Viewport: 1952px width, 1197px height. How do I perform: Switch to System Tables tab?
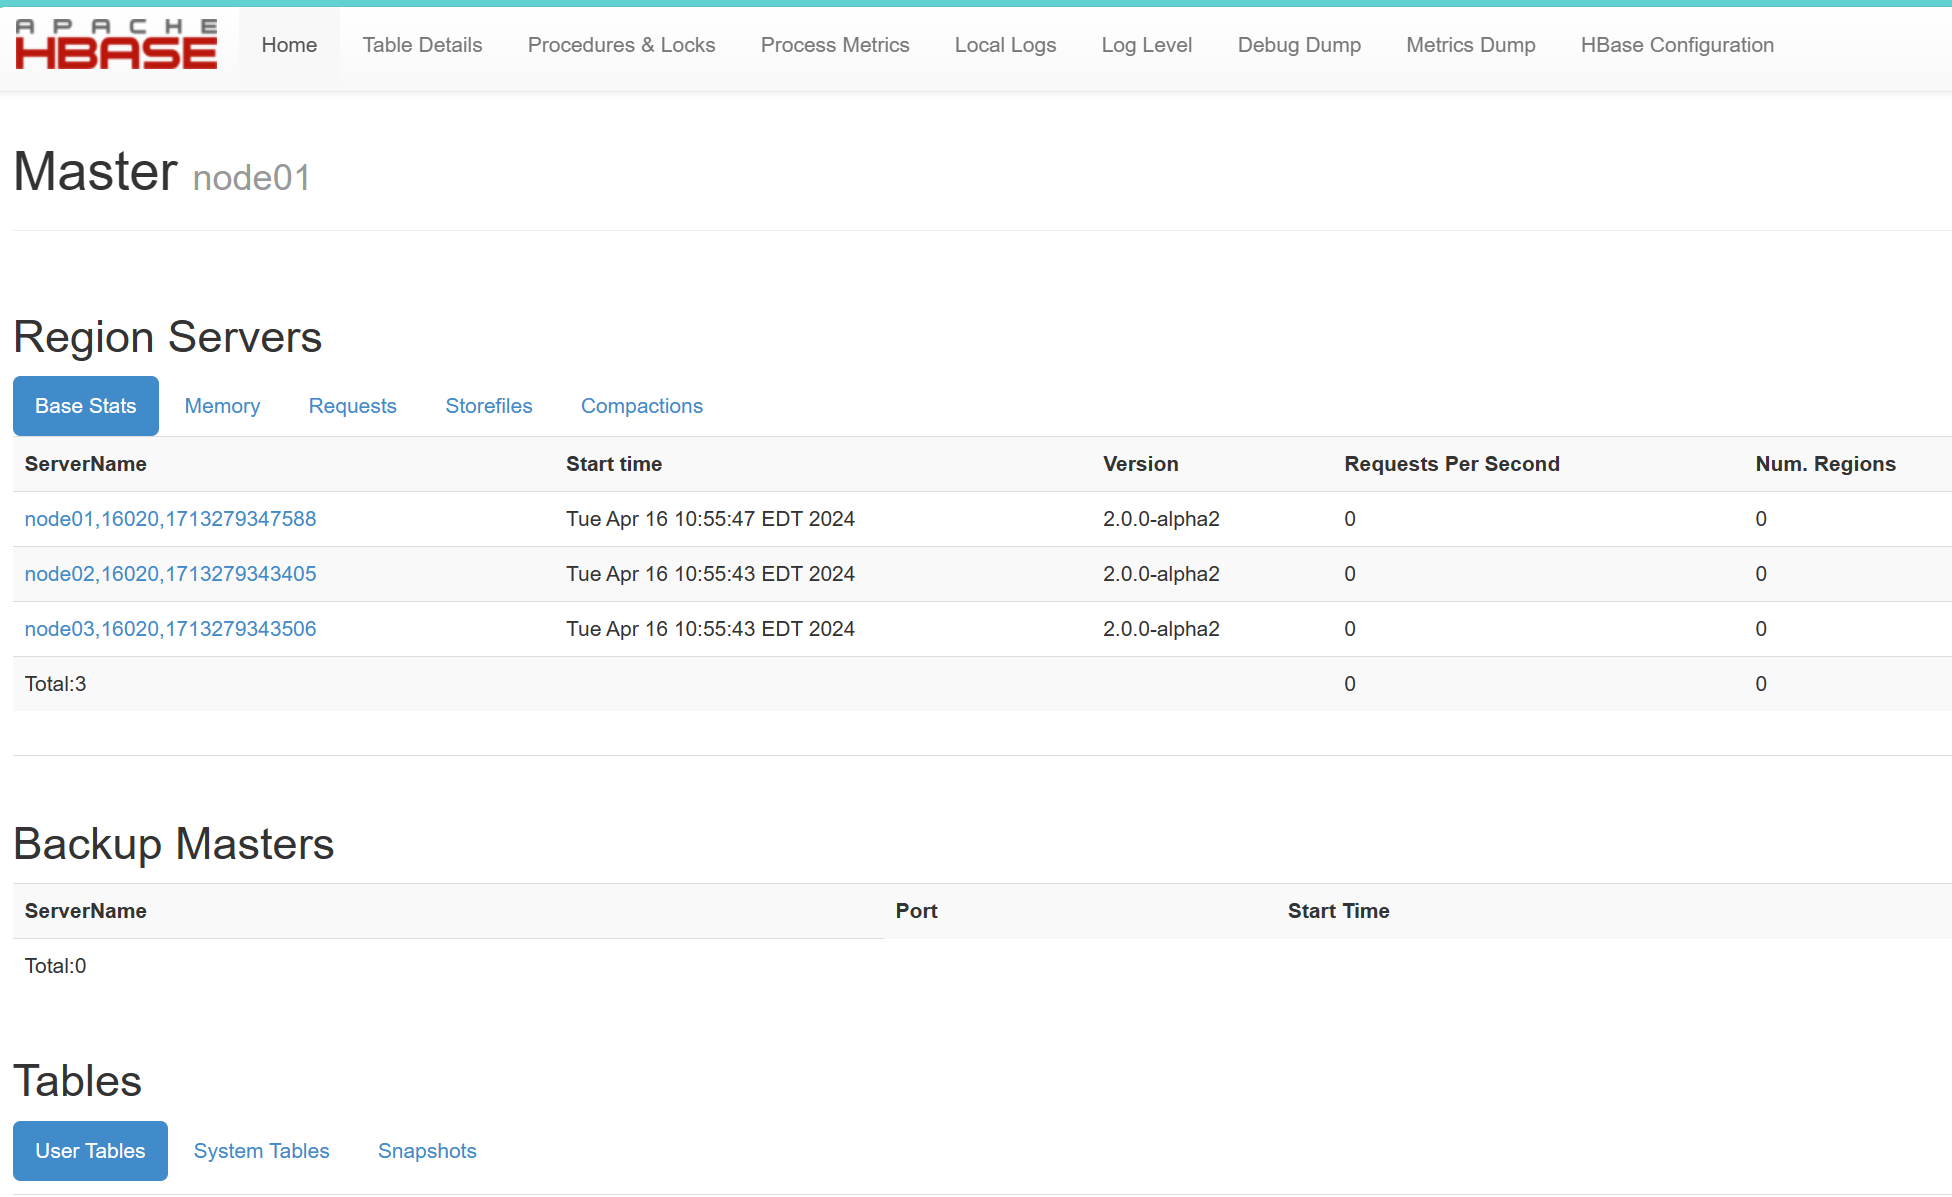(261, 1151)
